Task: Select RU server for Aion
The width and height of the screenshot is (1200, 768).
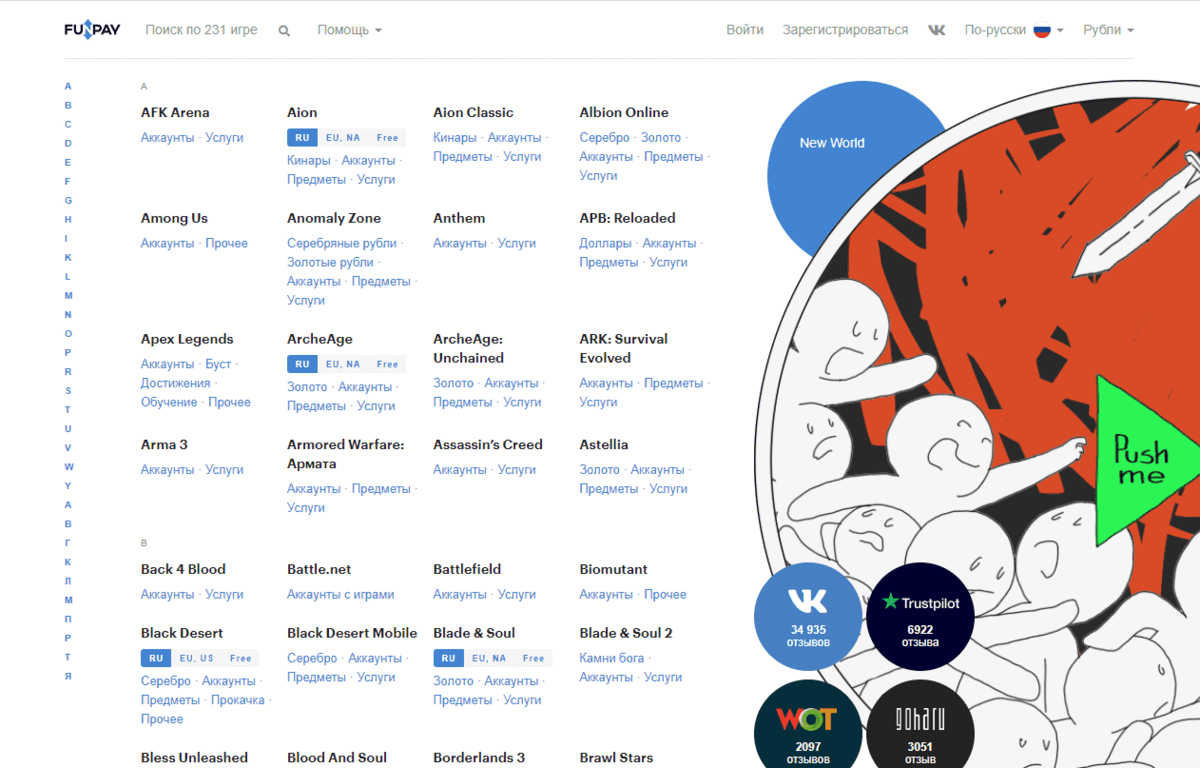Action: point(302,138)
